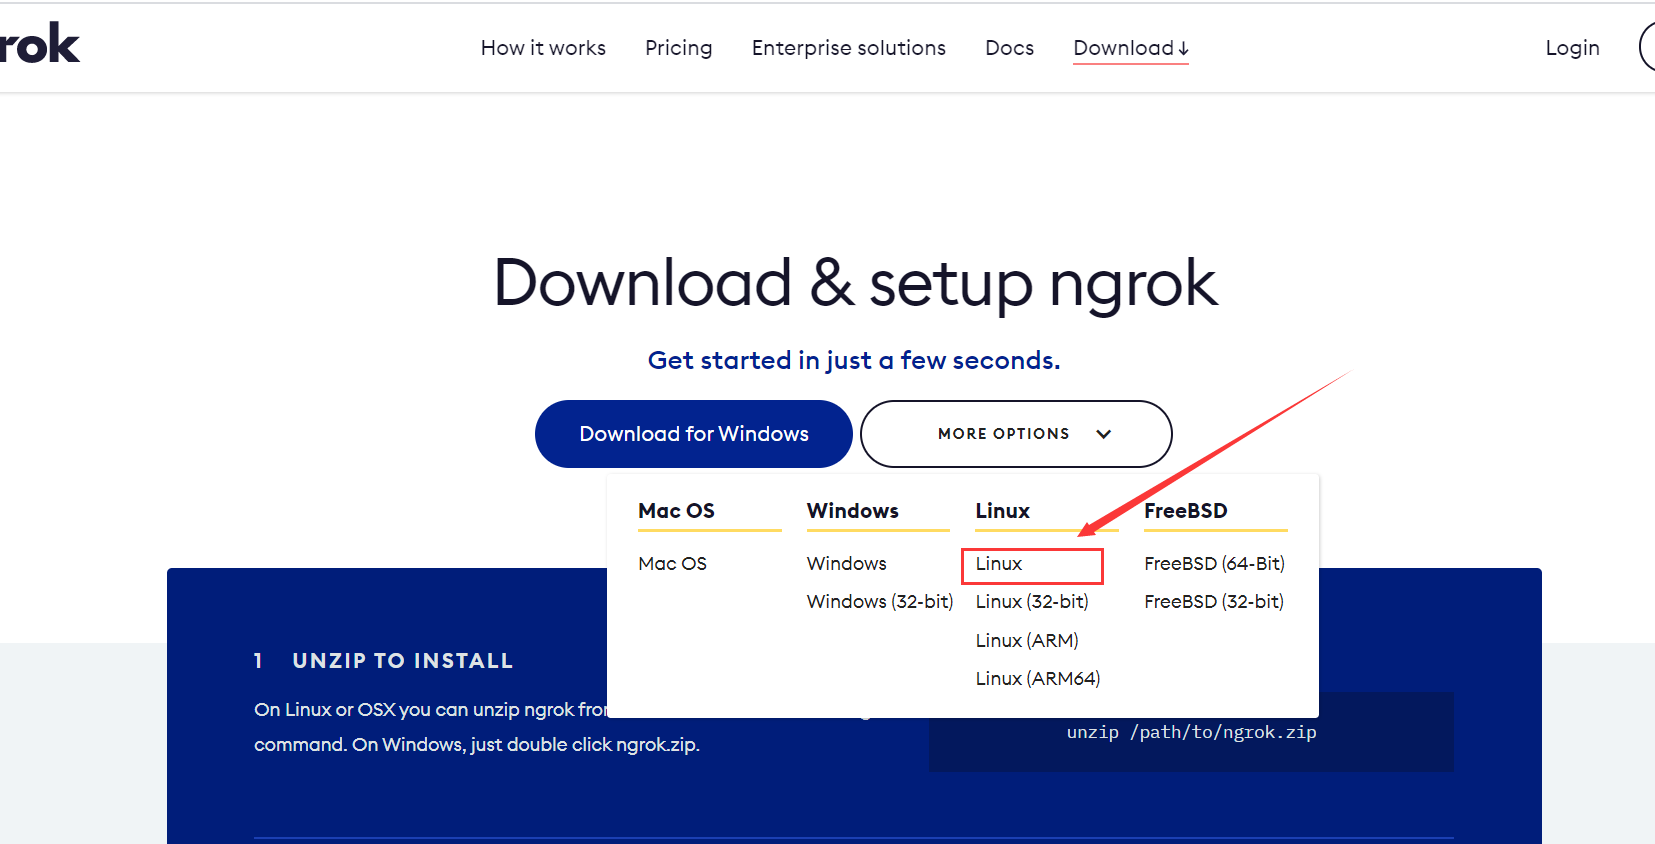
Task: Choose the Windows download option
Action: coord(847,564)
